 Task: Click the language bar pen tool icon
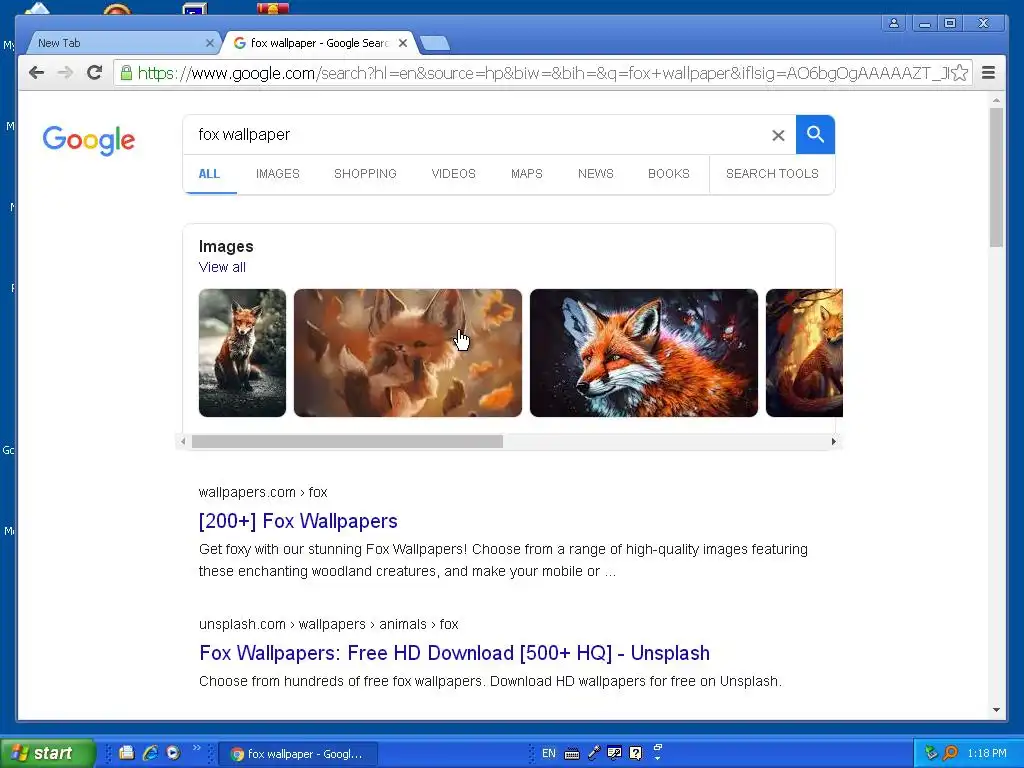point(594,754)
